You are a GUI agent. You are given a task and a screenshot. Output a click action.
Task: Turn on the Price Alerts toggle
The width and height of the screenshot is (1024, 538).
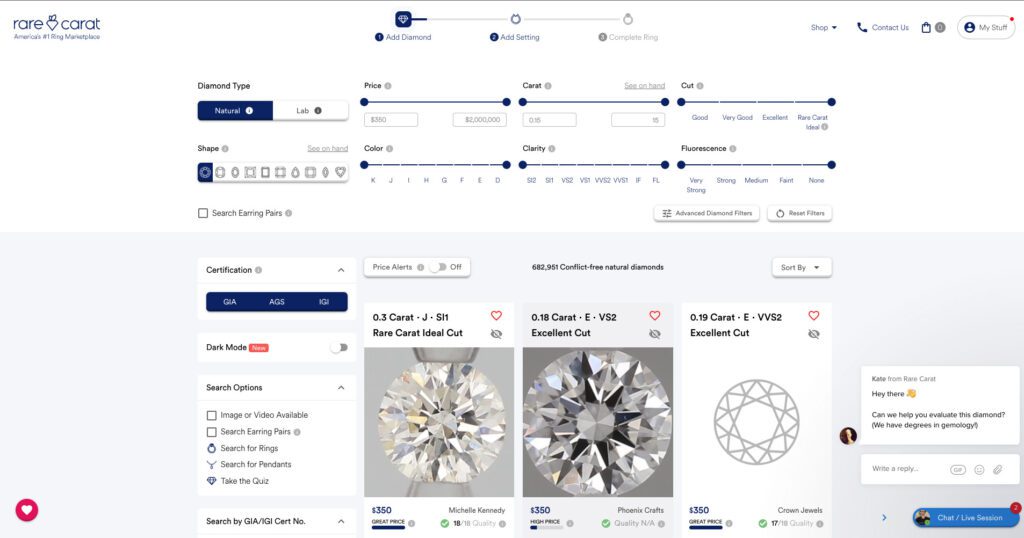pos(438,267)
